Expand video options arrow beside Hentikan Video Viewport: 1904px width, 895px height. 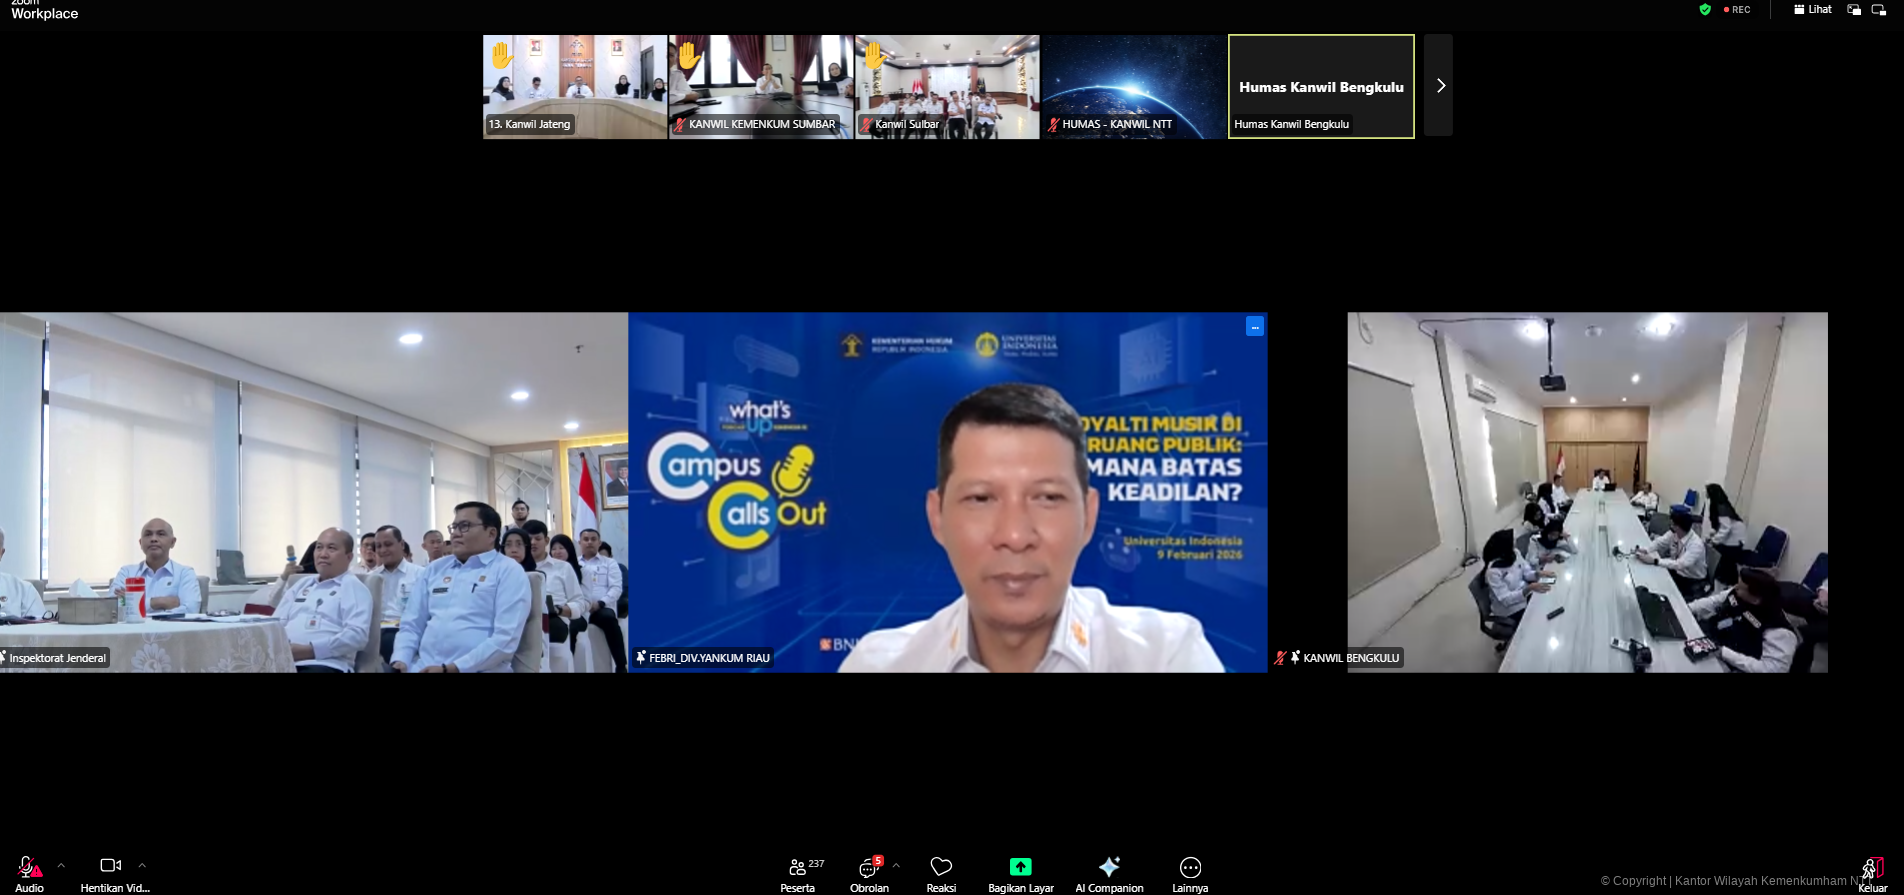point(142,865)
